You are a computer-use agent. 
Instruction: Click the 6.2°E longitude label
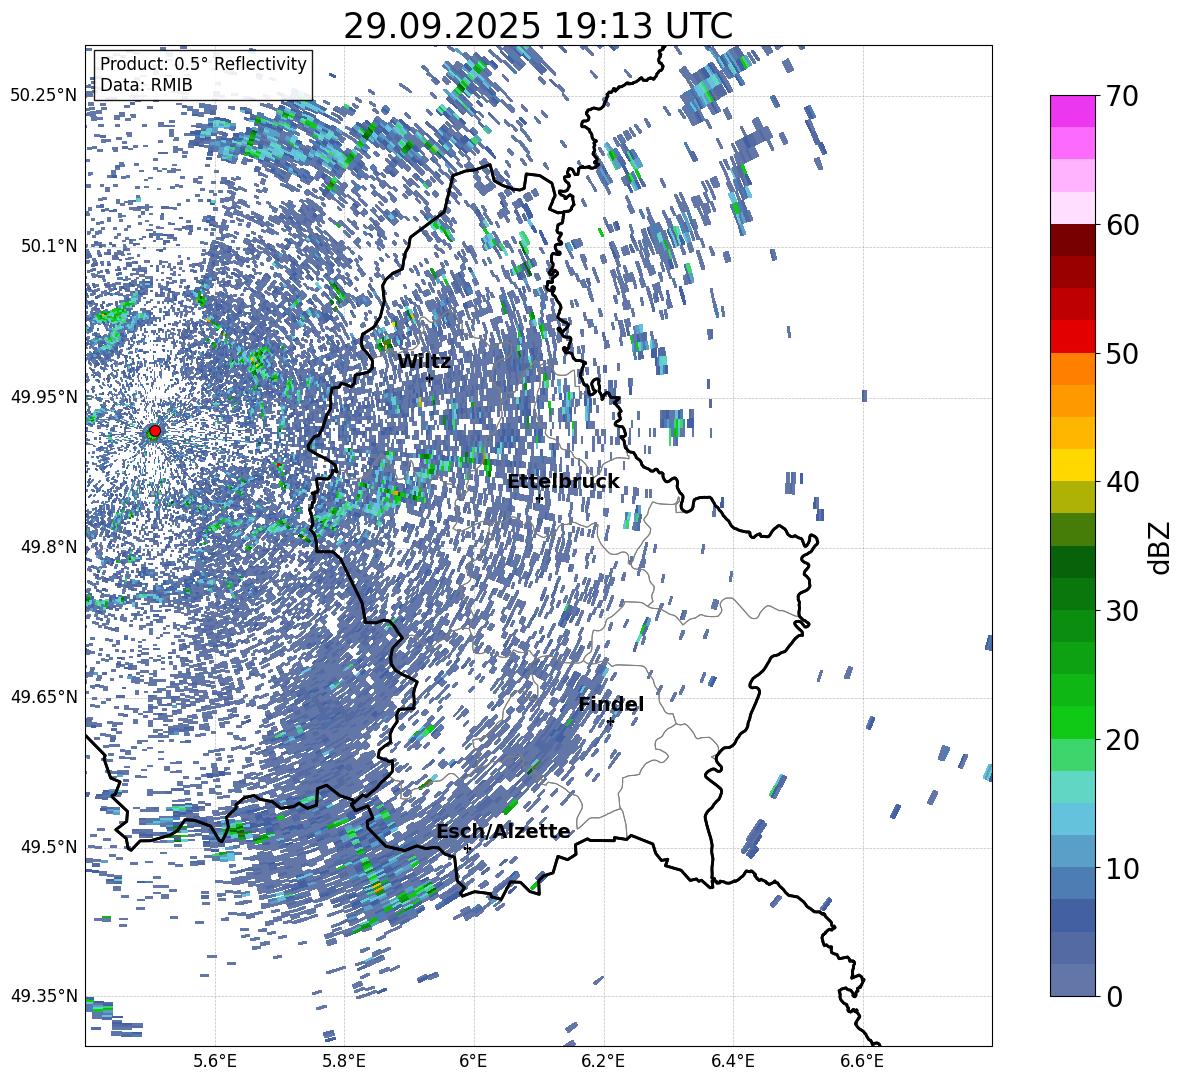pyautogui.click(x=603, y=1061)
